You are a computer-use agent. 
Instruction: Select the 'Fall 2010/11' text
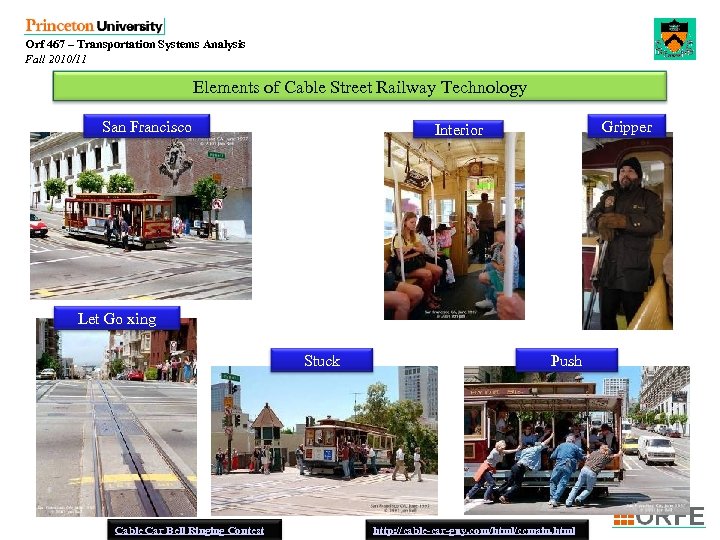(56, 59)
